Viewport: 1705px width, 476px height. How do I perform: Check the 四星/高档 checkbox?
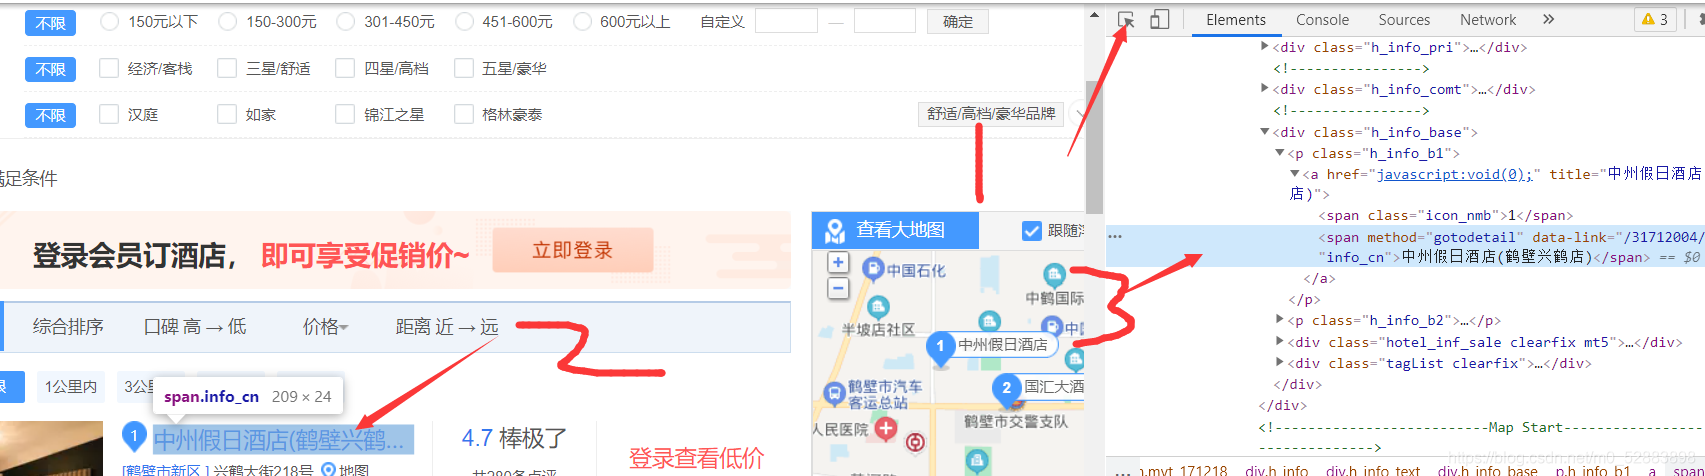345,68
